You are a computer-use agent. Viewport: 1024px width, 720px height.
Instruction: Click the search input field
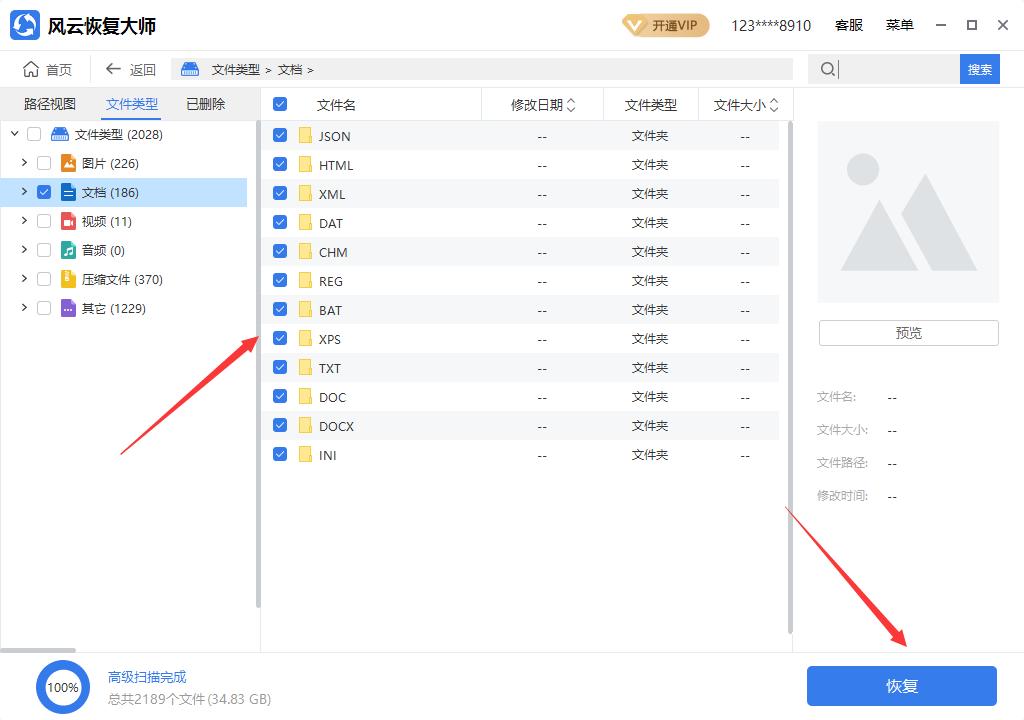pyautogui.click(x=896, y=69)
